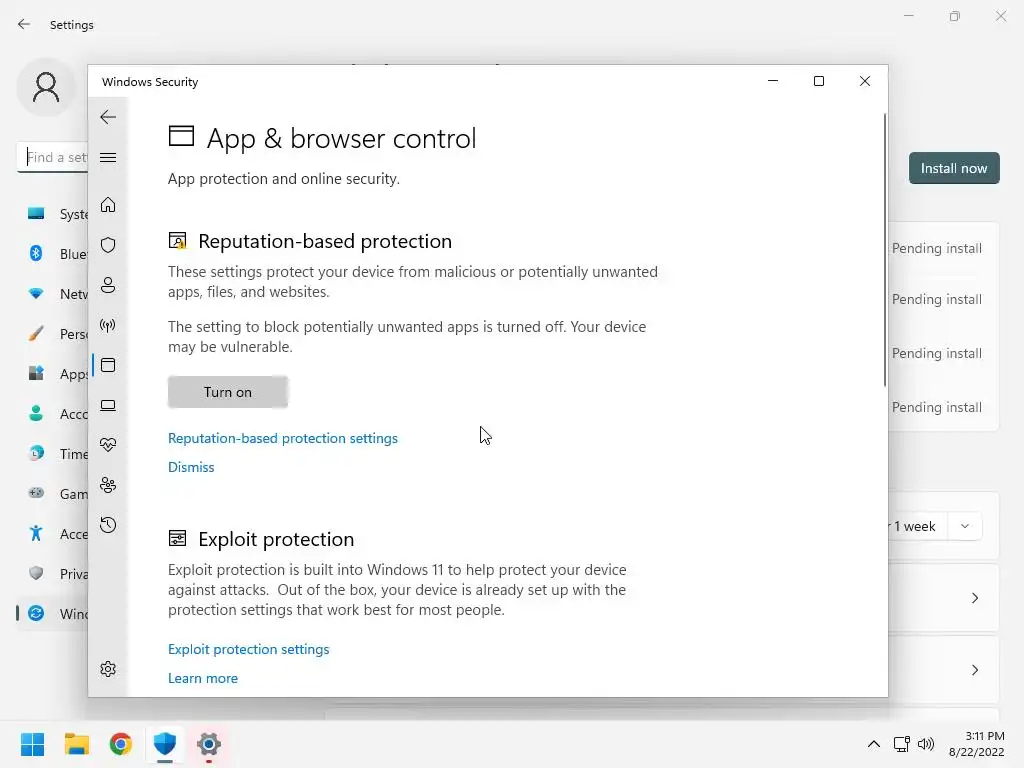
Task: Open the hamburger navigation menu in Windows Security
Action: 108,157
